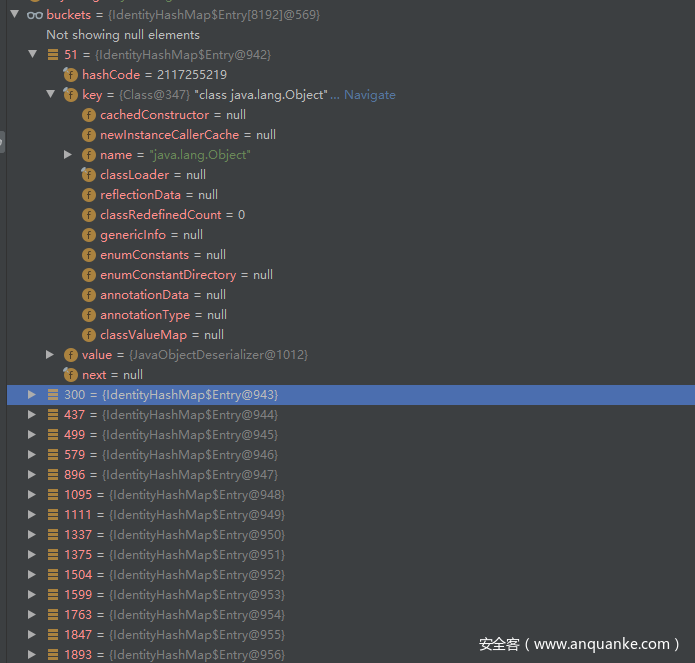695x663 pixels.
Task: Expand bucket entry 437
Action: coord(32,415)
